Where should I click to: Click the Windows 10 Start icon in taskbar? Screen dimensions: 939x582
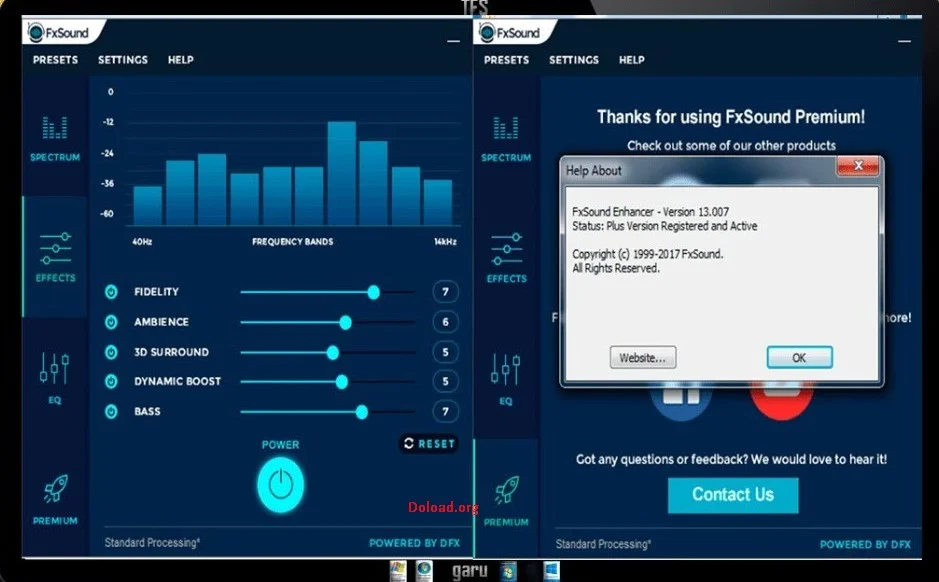pos(551,571)
